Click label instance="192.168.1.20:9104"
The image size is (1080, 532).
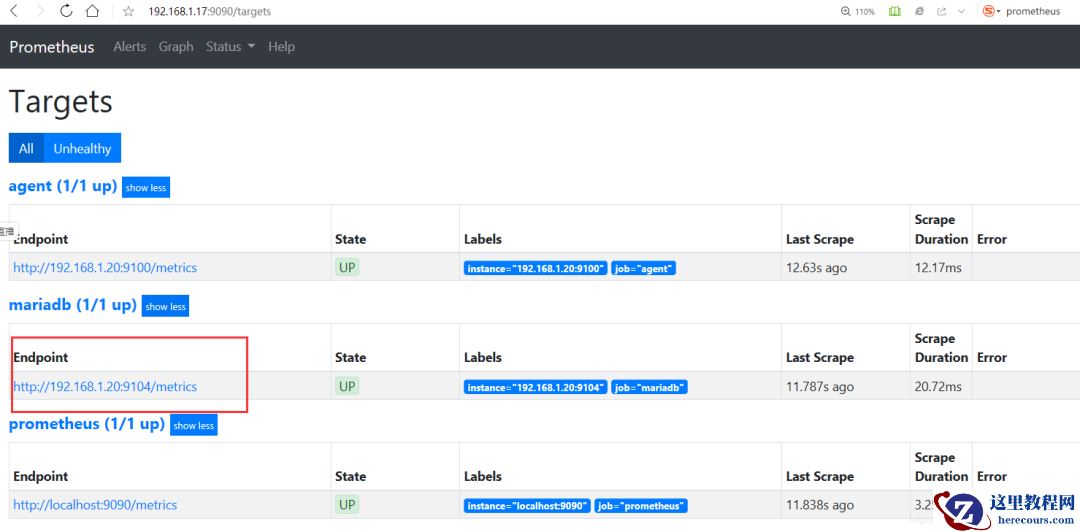(x=536, y=387)
